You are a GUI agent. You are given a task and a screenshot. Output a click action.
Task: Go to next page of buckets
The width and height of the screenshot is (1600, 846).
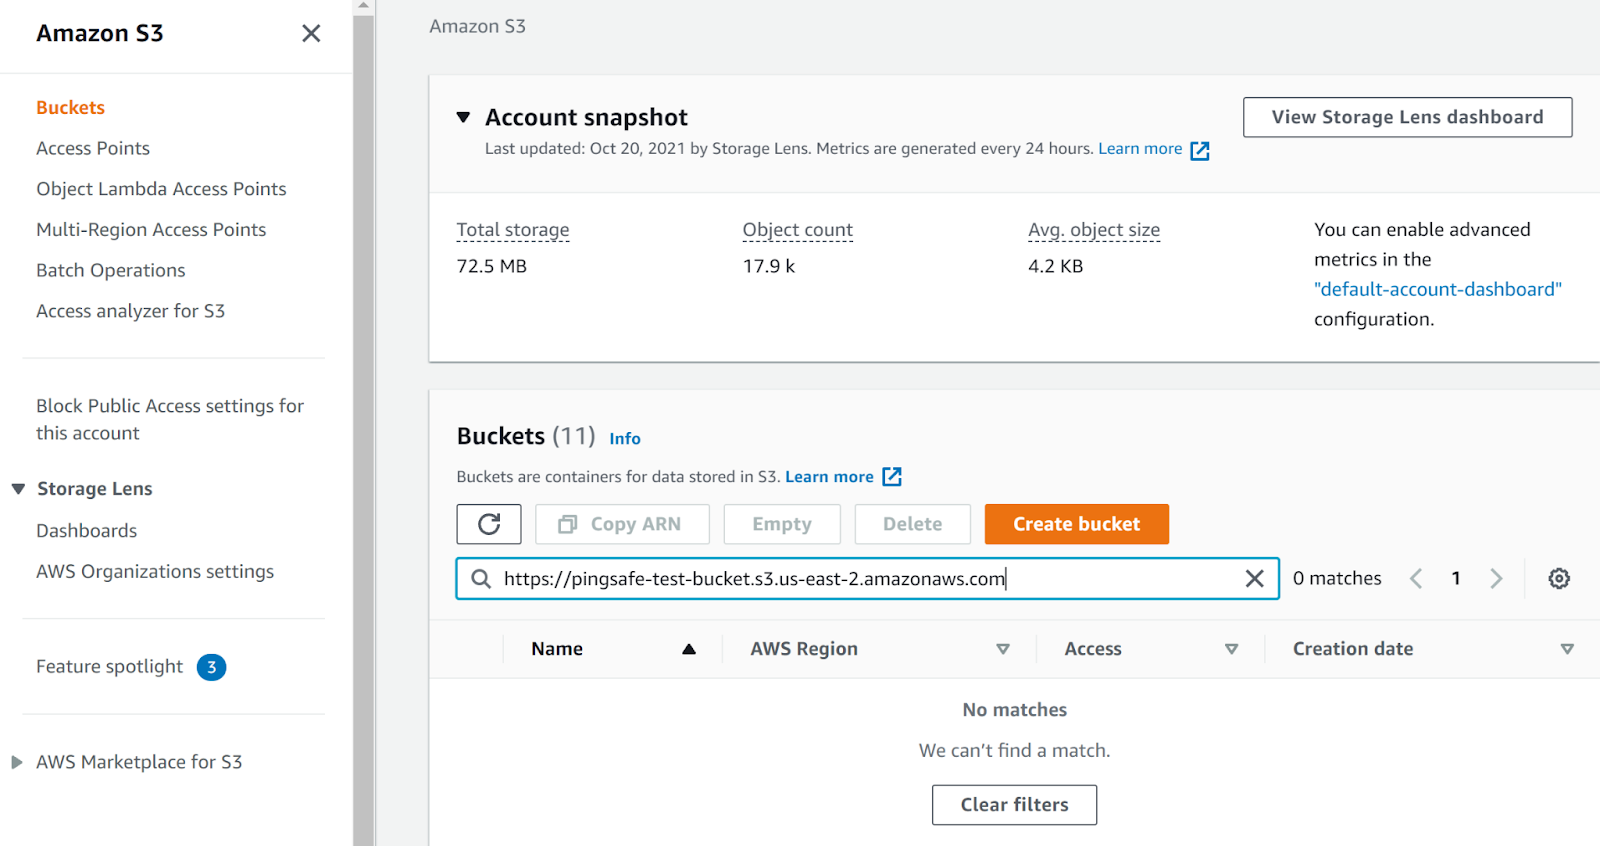click(x=1496, y=579)
